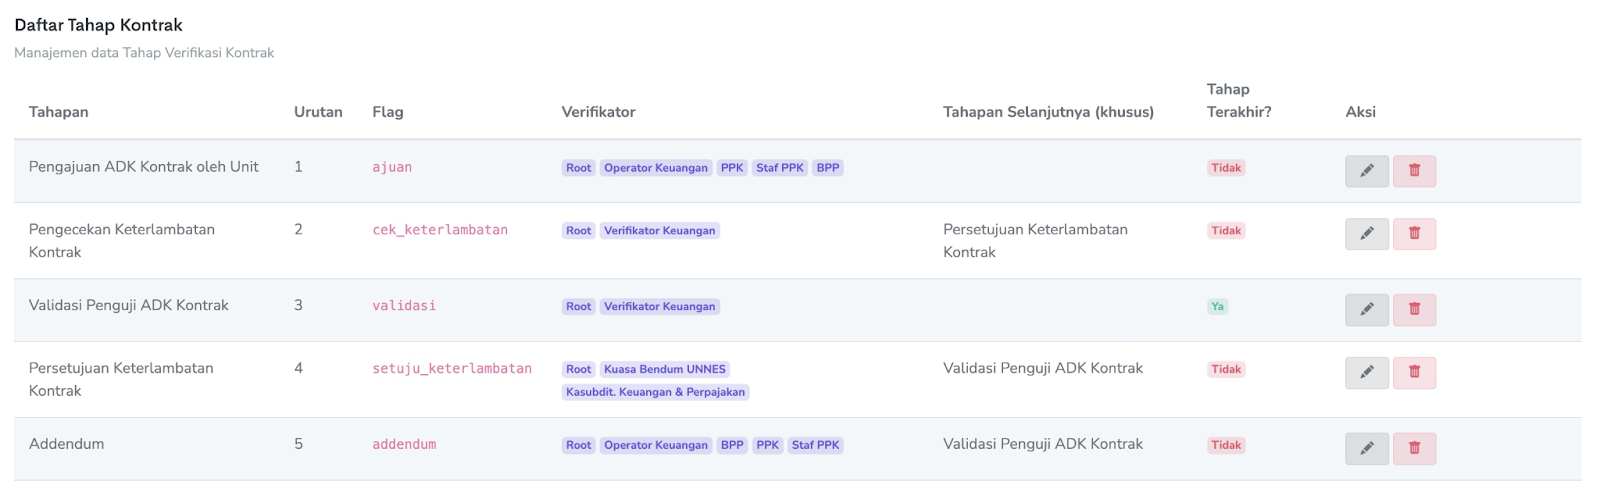Viewport: 1600px width, 499px height.
Task: Click pencil icon for cek_keterlambatan row
Action: pos(1366,234)
